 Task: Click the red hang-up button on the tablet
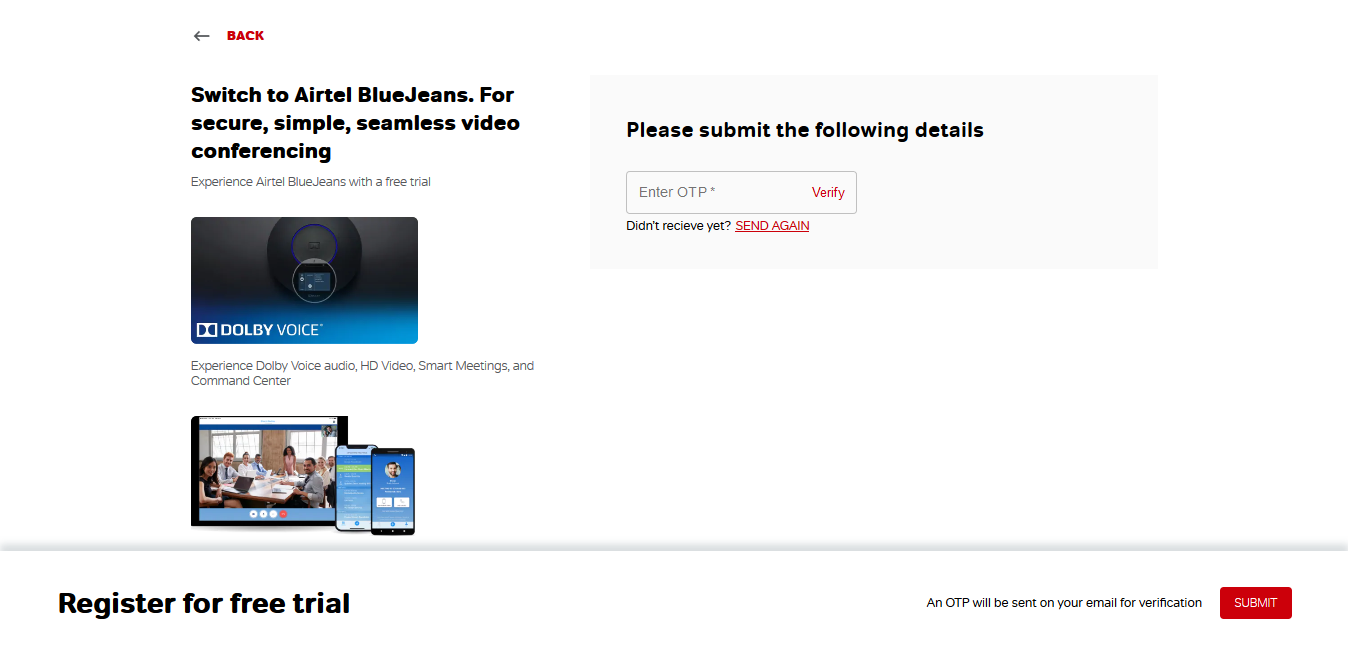pos(283,514)
